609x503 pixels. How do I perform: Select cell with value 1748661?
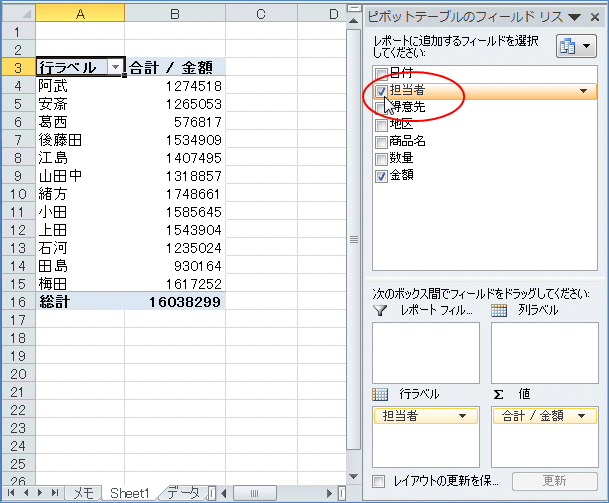click(x=175, y=194)
